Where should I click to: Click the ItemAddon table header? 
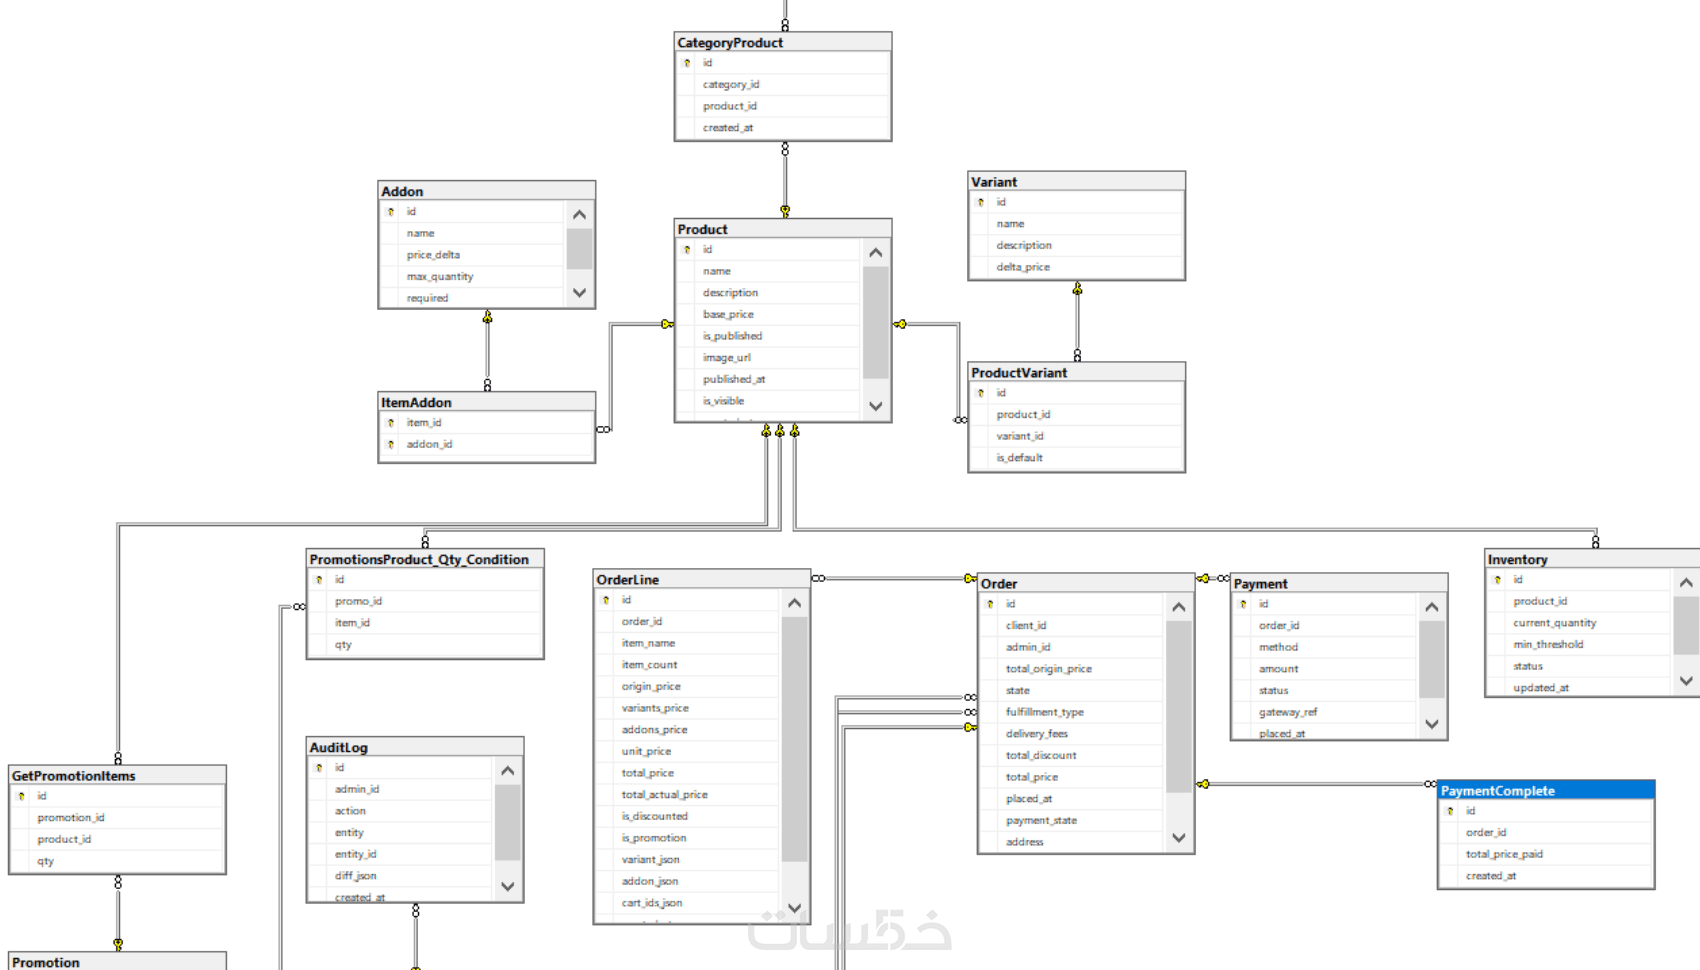coord(487,403)
